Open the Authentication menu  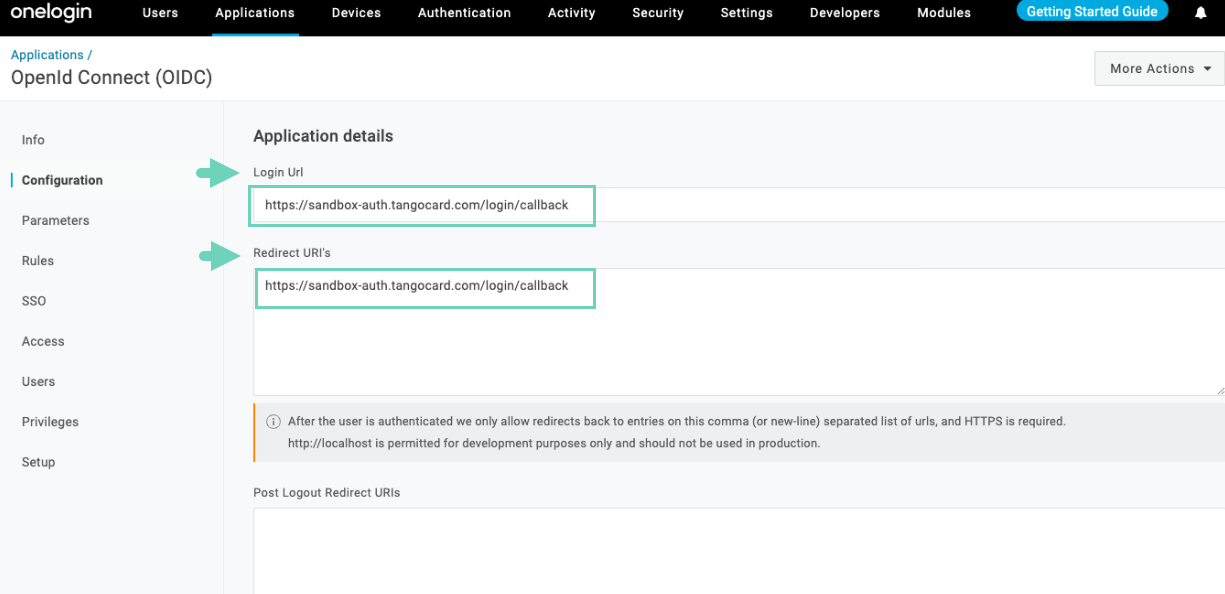464,13
